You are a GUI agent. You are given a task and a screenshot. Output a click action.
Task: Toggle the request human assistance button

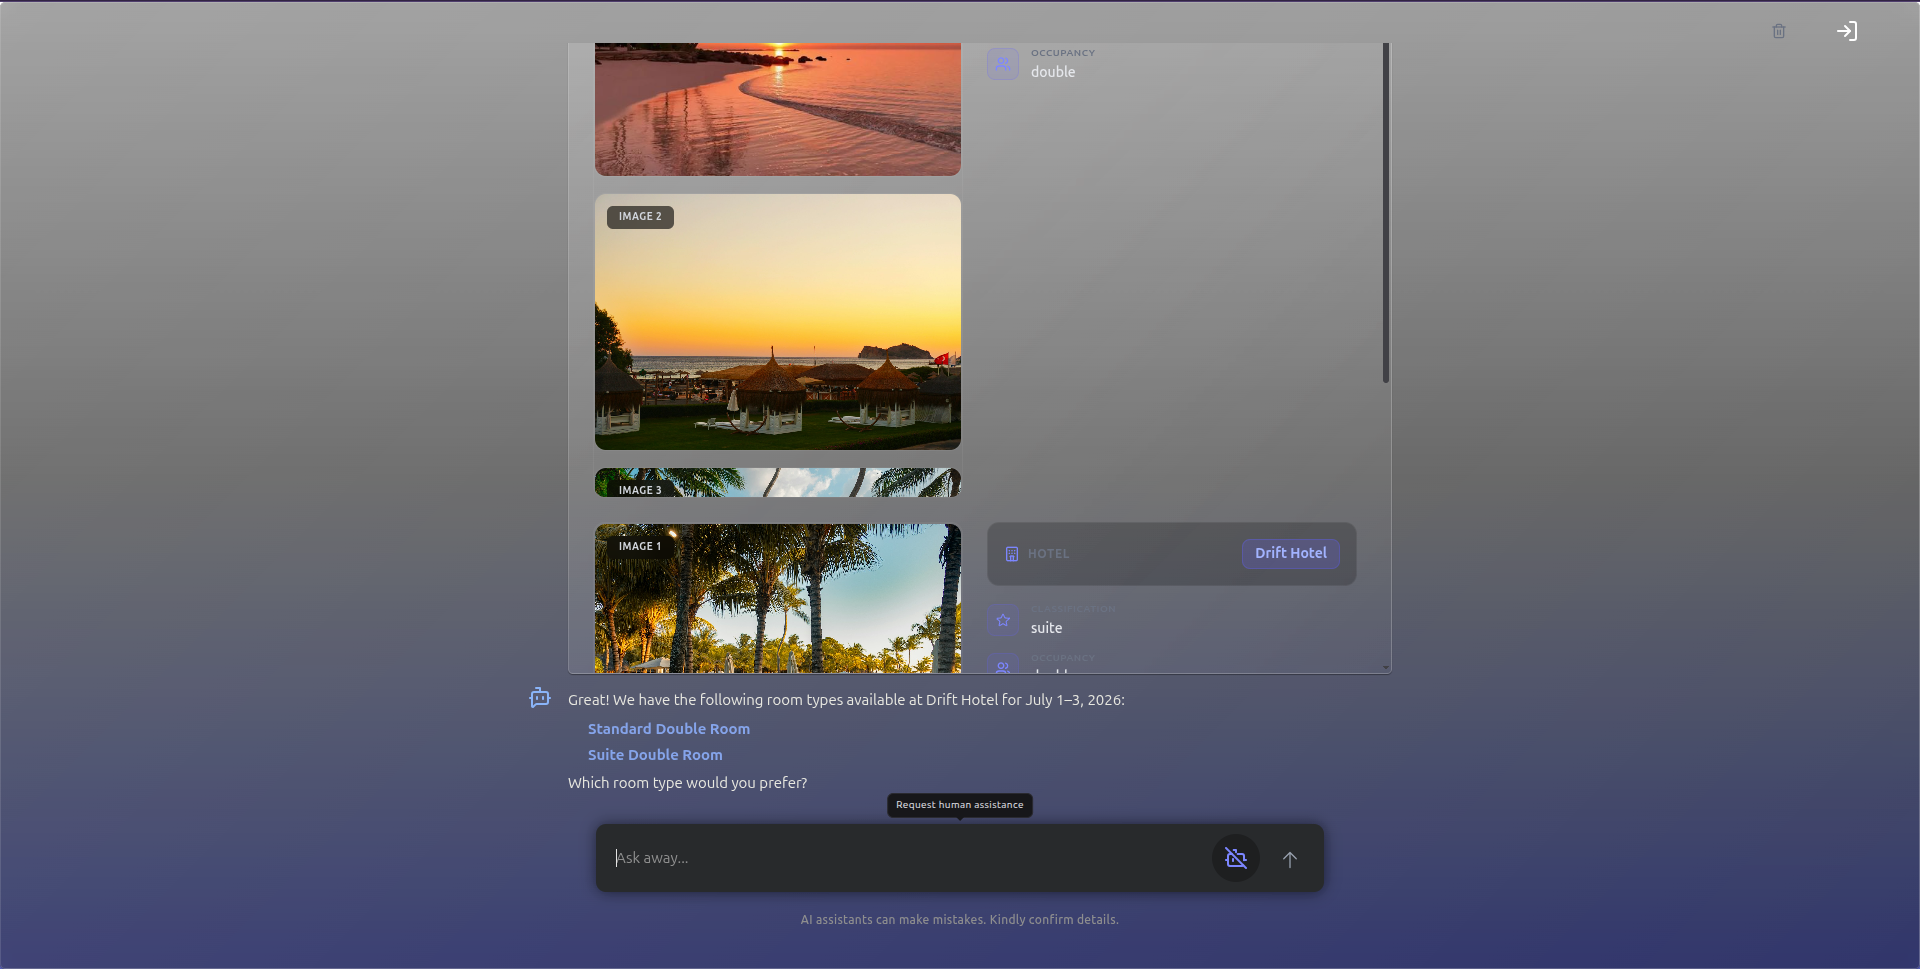[x=1236, y=858]
